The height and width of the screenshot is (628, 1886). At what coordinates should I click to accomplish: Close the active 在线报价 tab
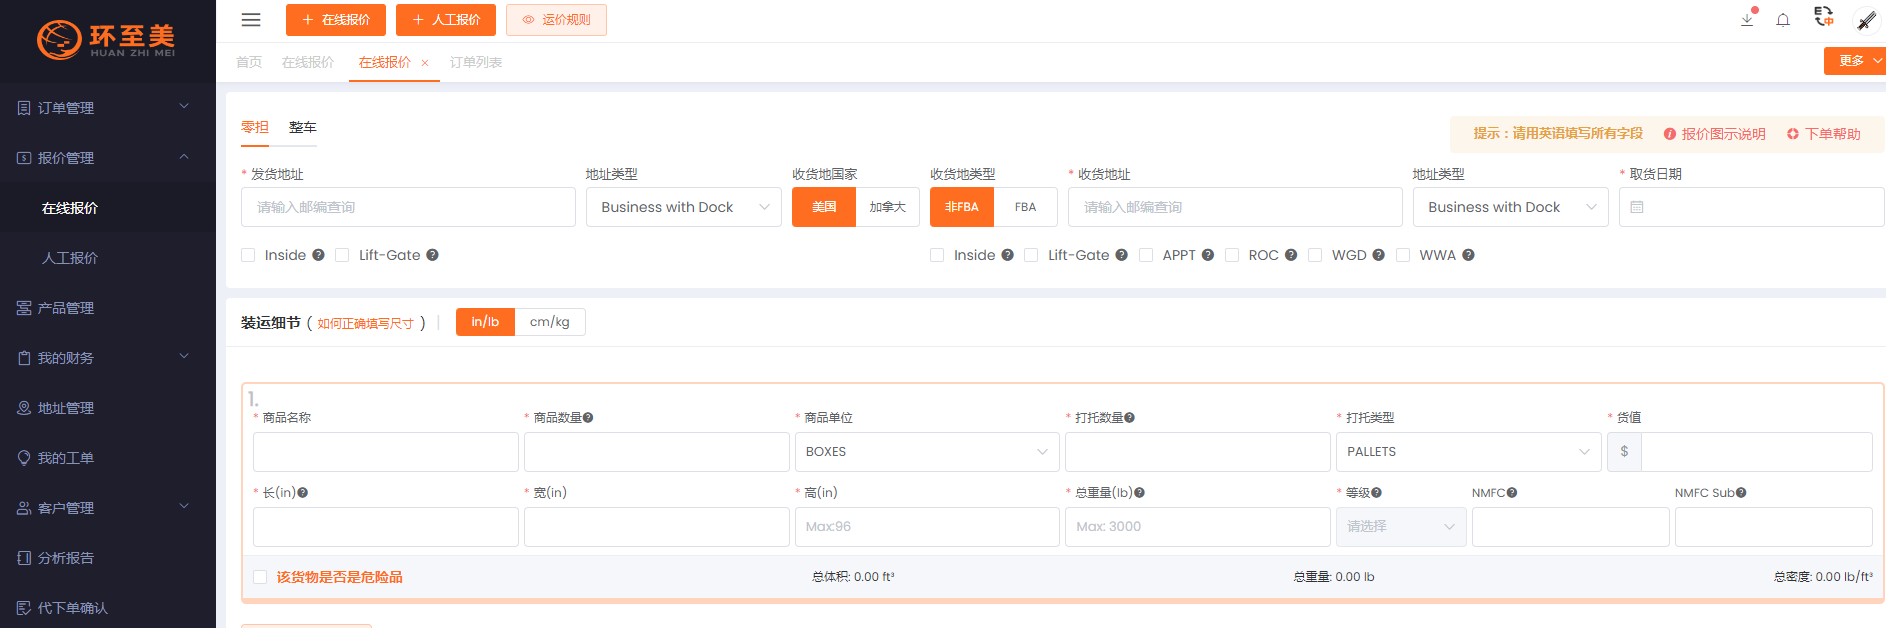(425, 63)
